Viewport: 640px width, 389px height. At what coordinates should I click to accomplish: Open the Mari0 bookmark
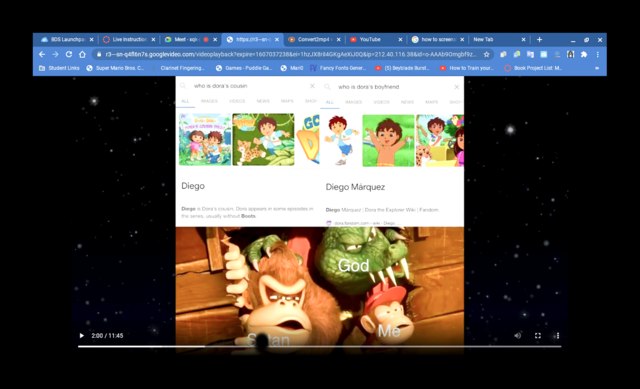[x=292, y=68]
